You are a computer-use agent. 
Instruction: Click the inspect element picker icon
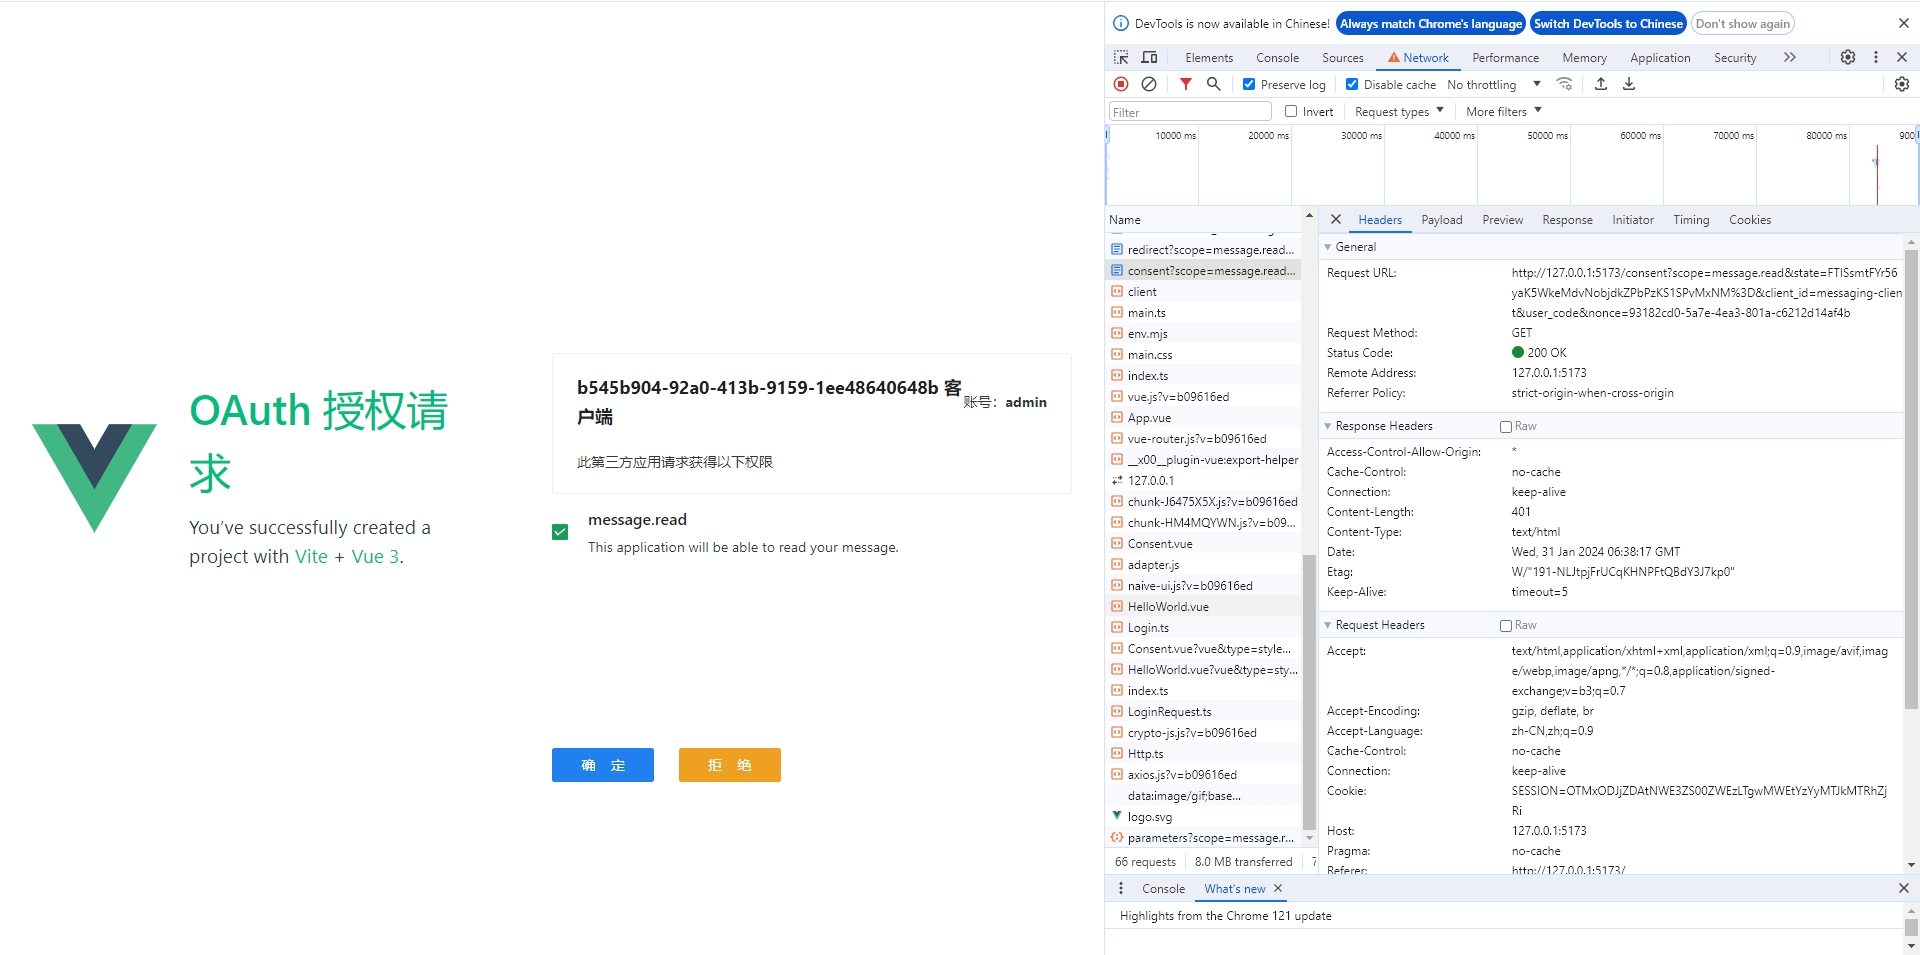[x=1121, y=58]
